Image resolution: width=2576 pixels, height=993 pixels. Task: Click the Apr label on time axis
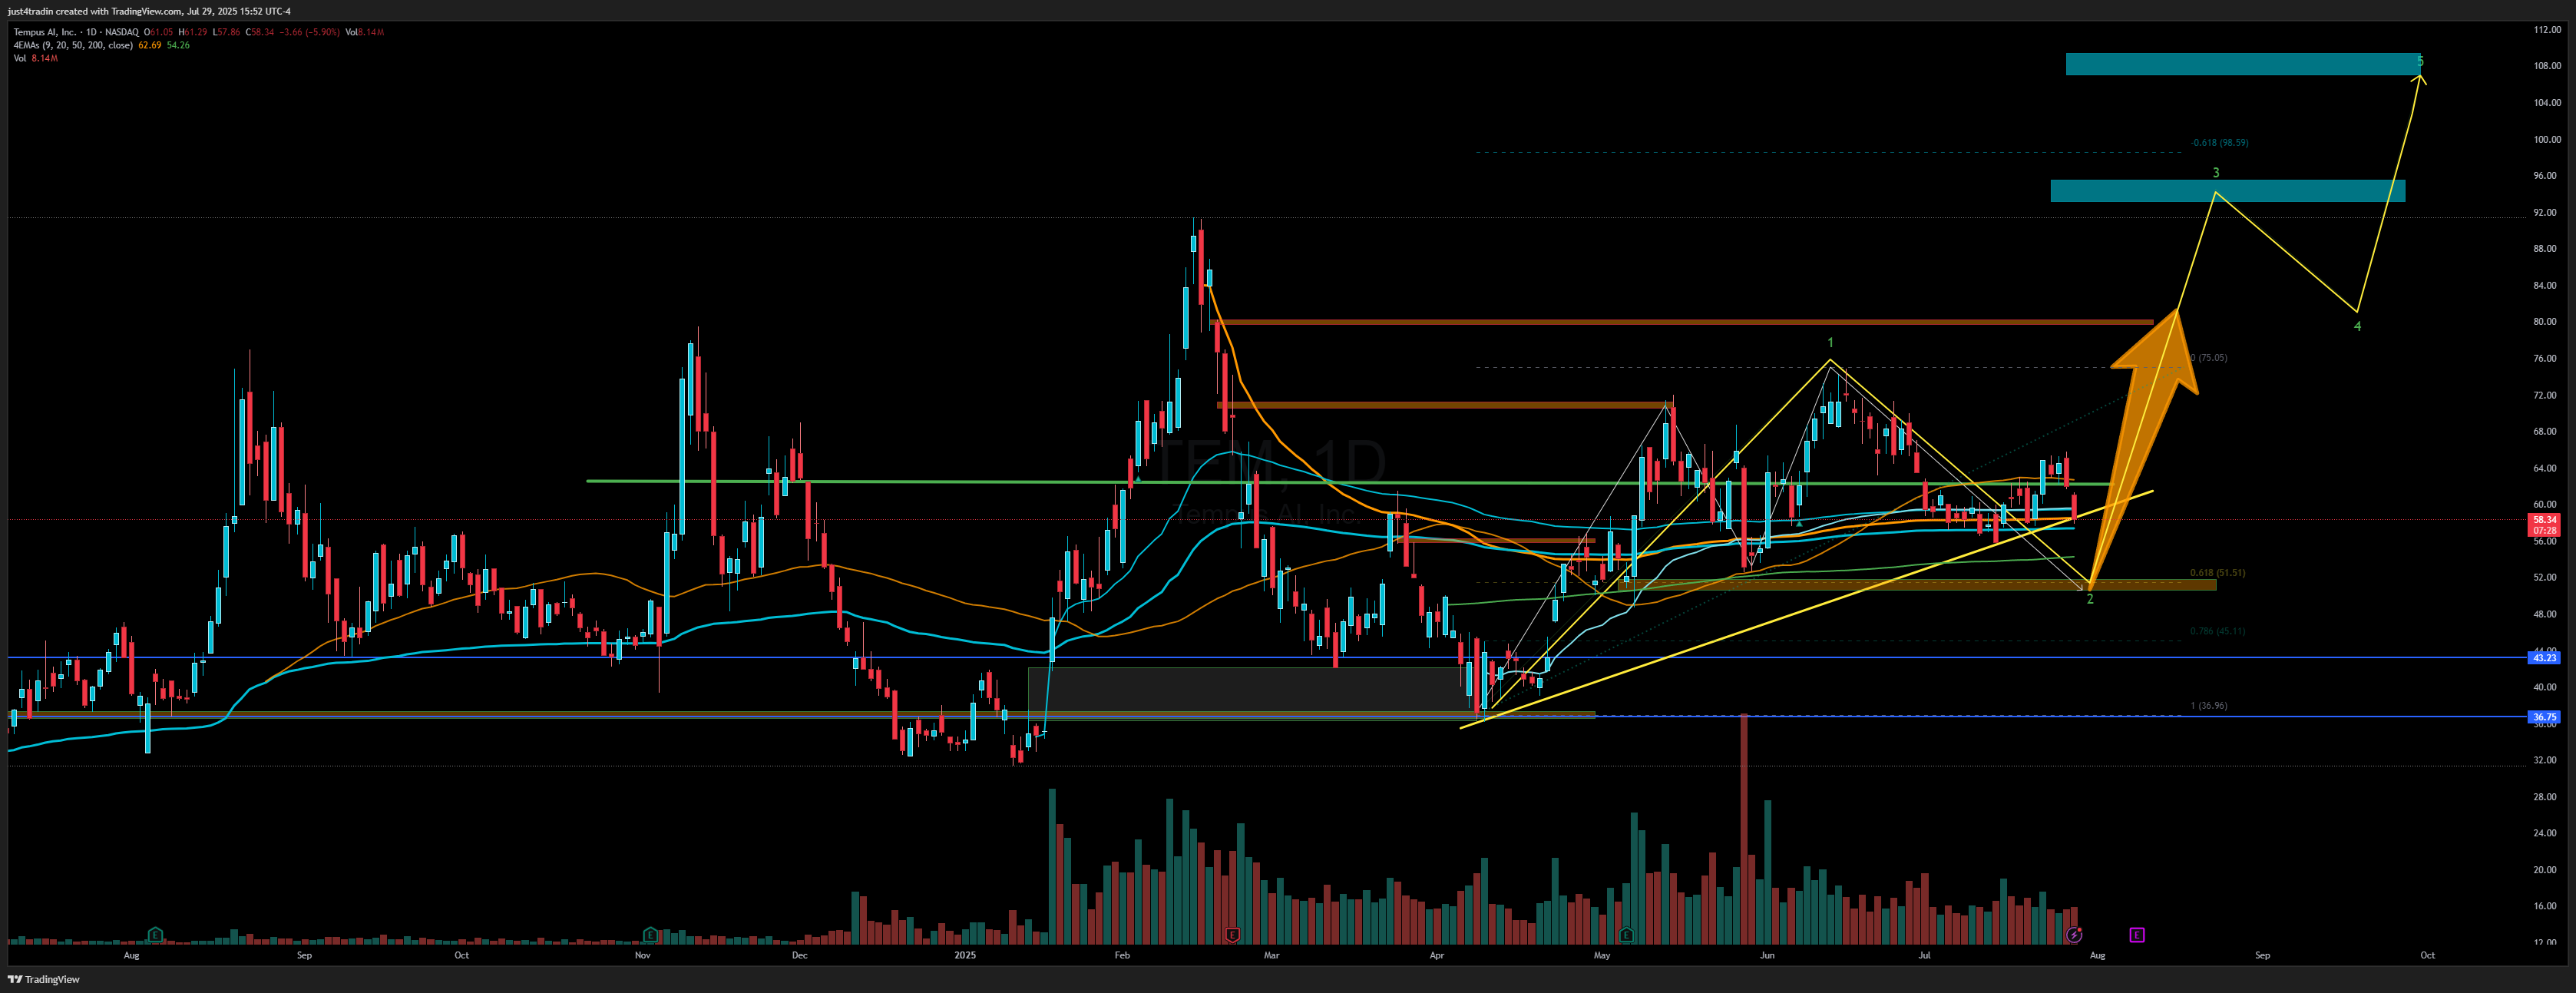1437,955
